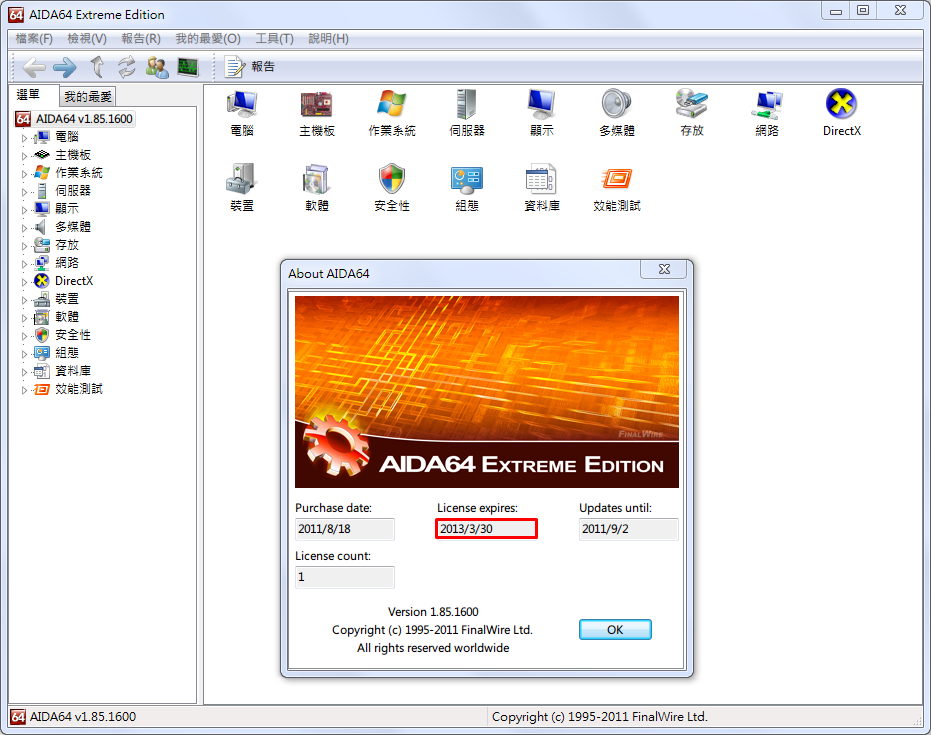Image resolution: width=931 pixels, height=735 pixels.
Task: Click the up-level arrow toolbar icon
Action: (x=97, y=67)
